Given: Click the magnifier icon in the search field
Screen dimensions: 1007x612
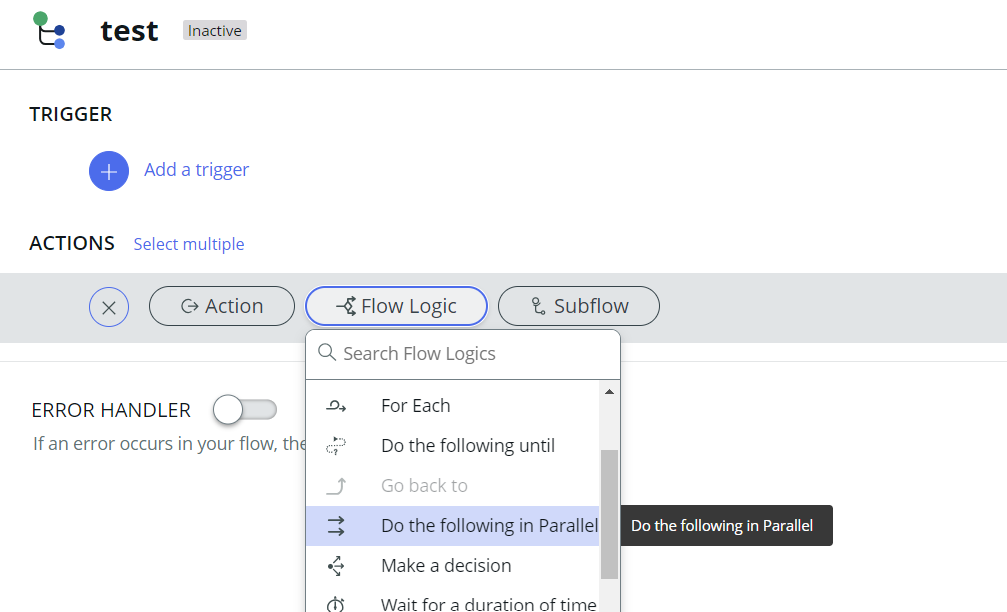Looking at the screenshot, I should (326, 353).
